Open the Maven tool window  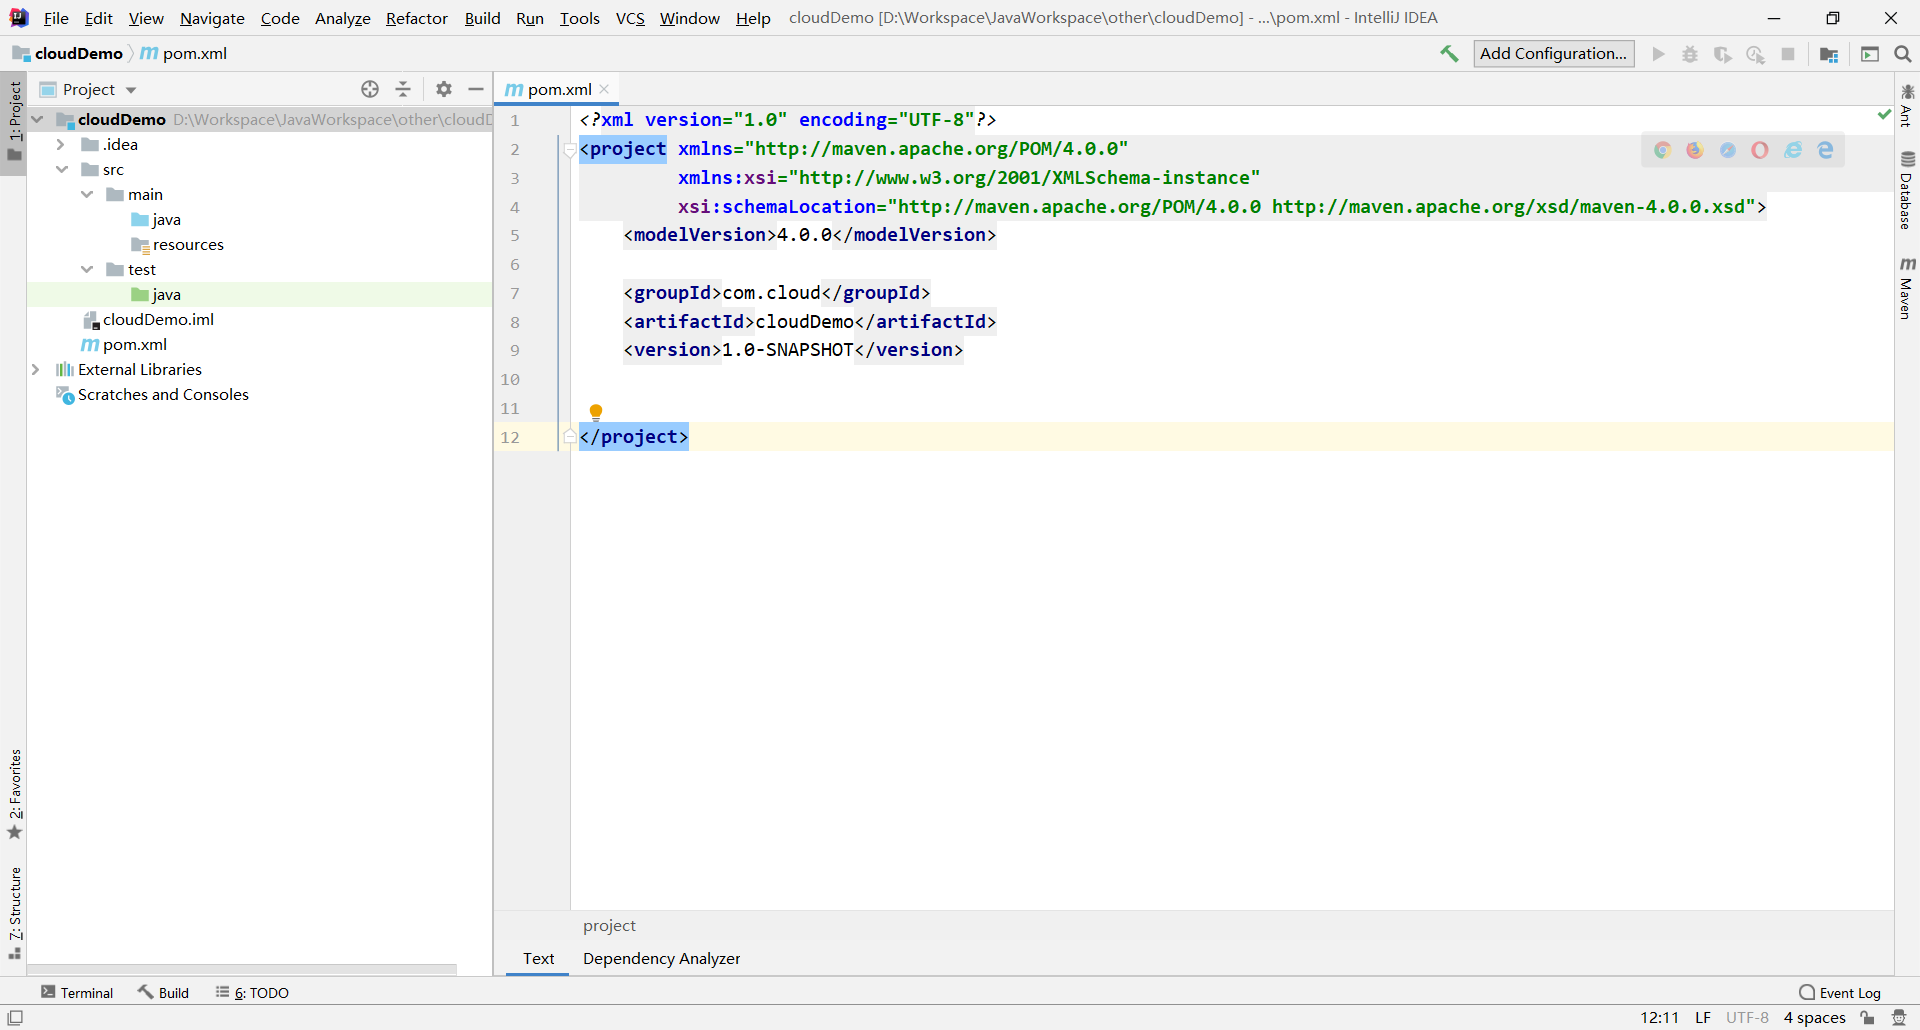(x=1907, y=288)
